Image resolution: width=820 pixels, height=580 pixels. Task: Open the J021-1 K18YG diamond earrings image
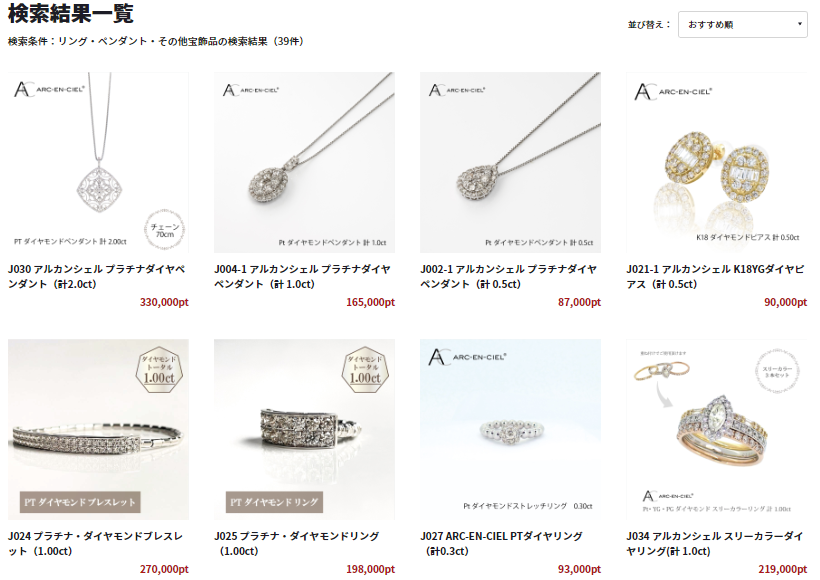[x=716, y=163]
